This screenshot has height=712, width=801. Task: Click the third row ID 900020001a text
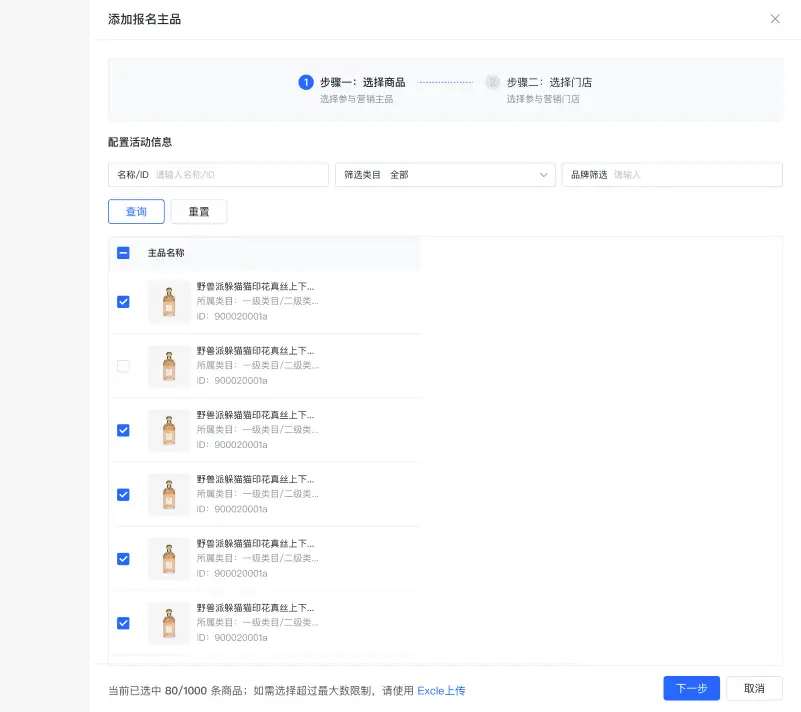[x=232, y=445]
